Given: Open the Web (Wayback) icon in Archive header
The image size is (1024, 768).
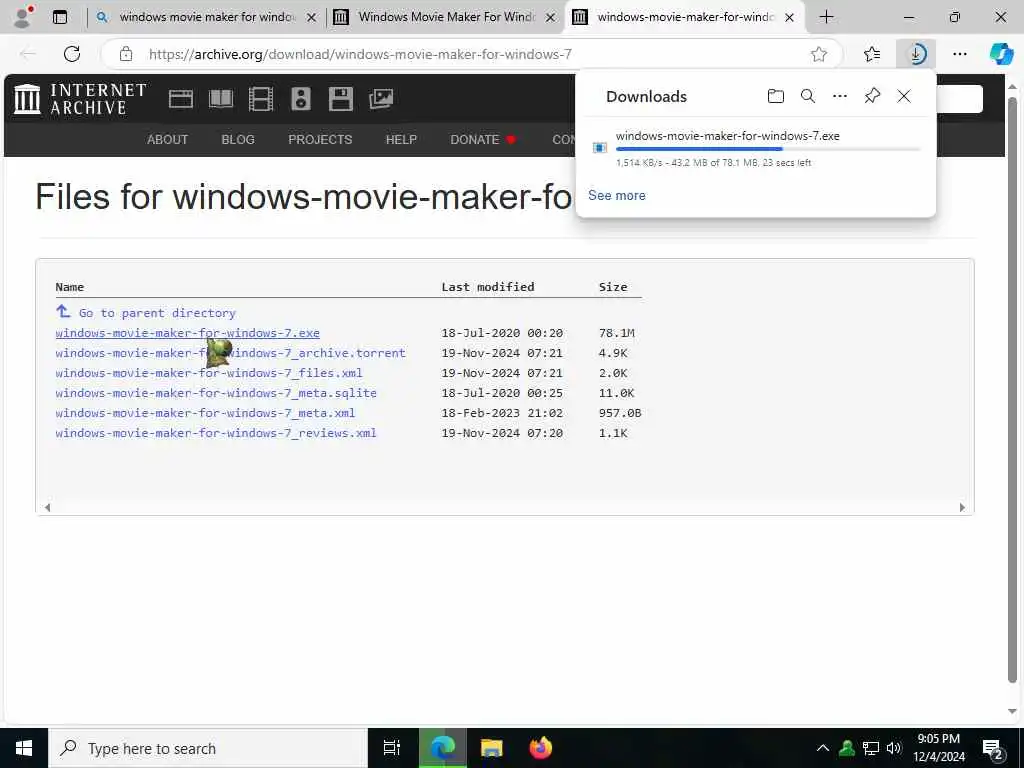Looking at the screenshot, I should pyautogui.click(x=180, y=99).
